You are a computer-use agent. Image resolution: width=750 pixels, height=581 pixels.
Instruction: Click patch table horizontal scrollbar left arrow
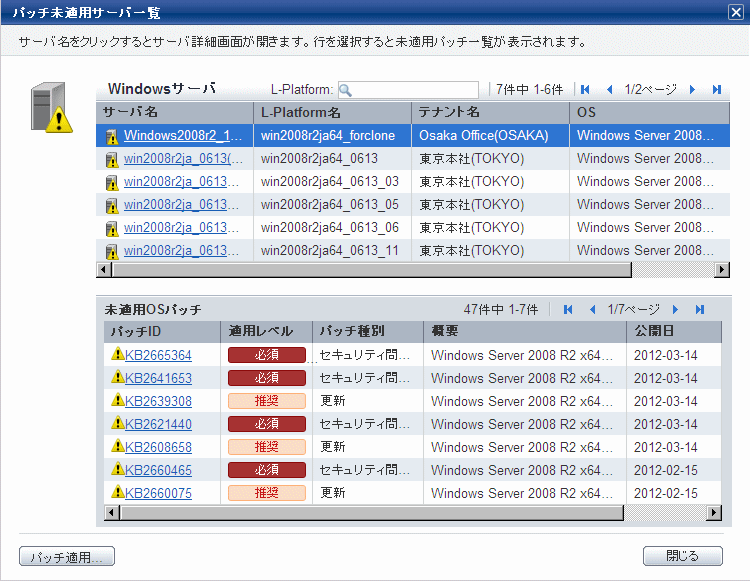click(111, 513)
